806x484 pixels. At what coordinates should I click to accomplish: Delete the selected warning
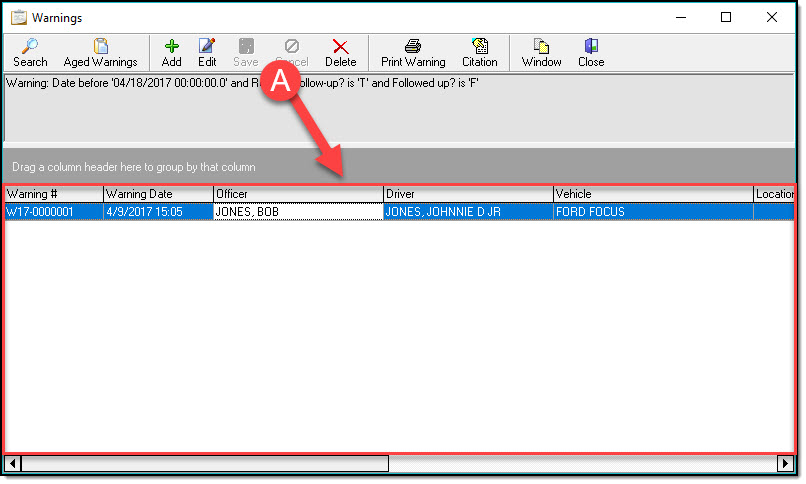pyautogui.click(x=340, y=46)
